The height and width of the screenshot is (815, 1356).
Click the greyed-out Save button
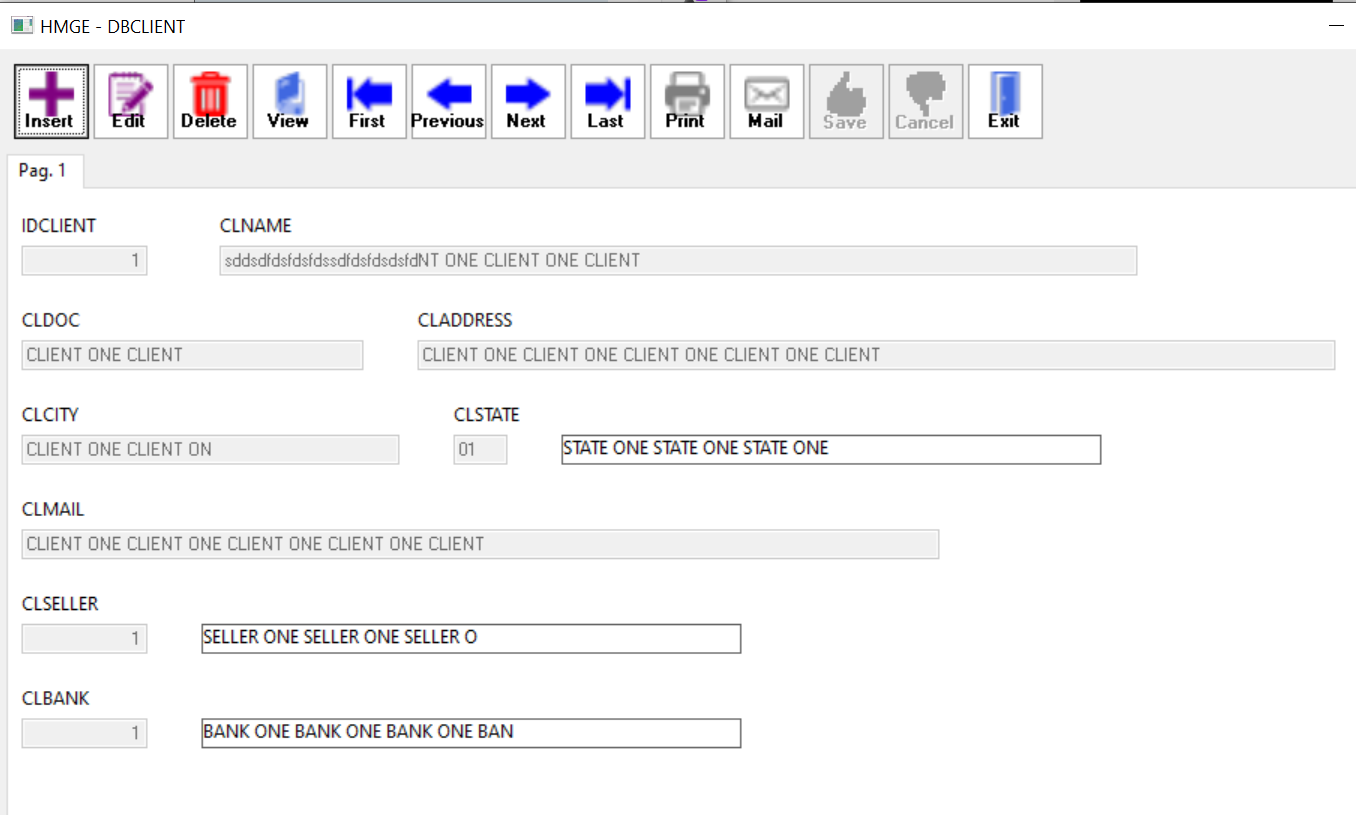click(846, 102)
